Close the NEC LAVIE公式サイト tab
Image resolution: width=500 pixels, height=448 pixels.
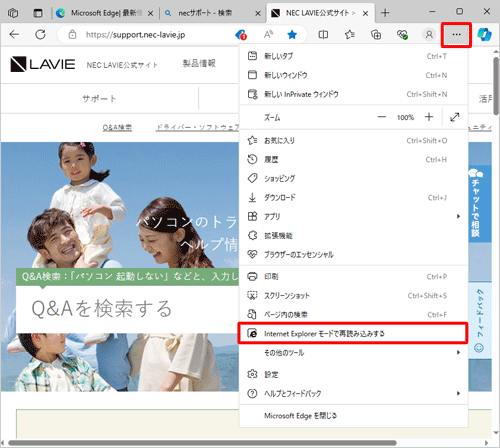point(366,13)
